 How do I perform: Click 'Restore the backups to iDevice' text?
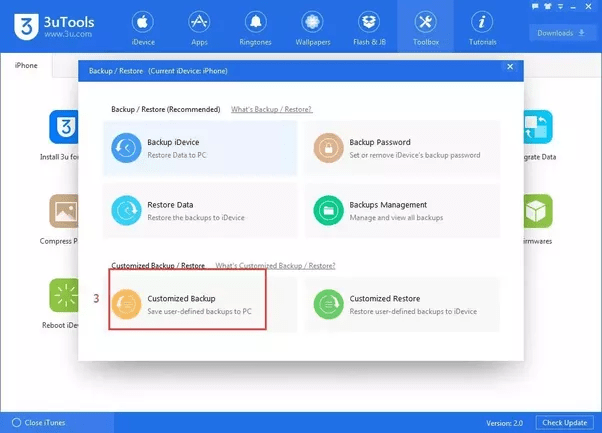[196, 218]
